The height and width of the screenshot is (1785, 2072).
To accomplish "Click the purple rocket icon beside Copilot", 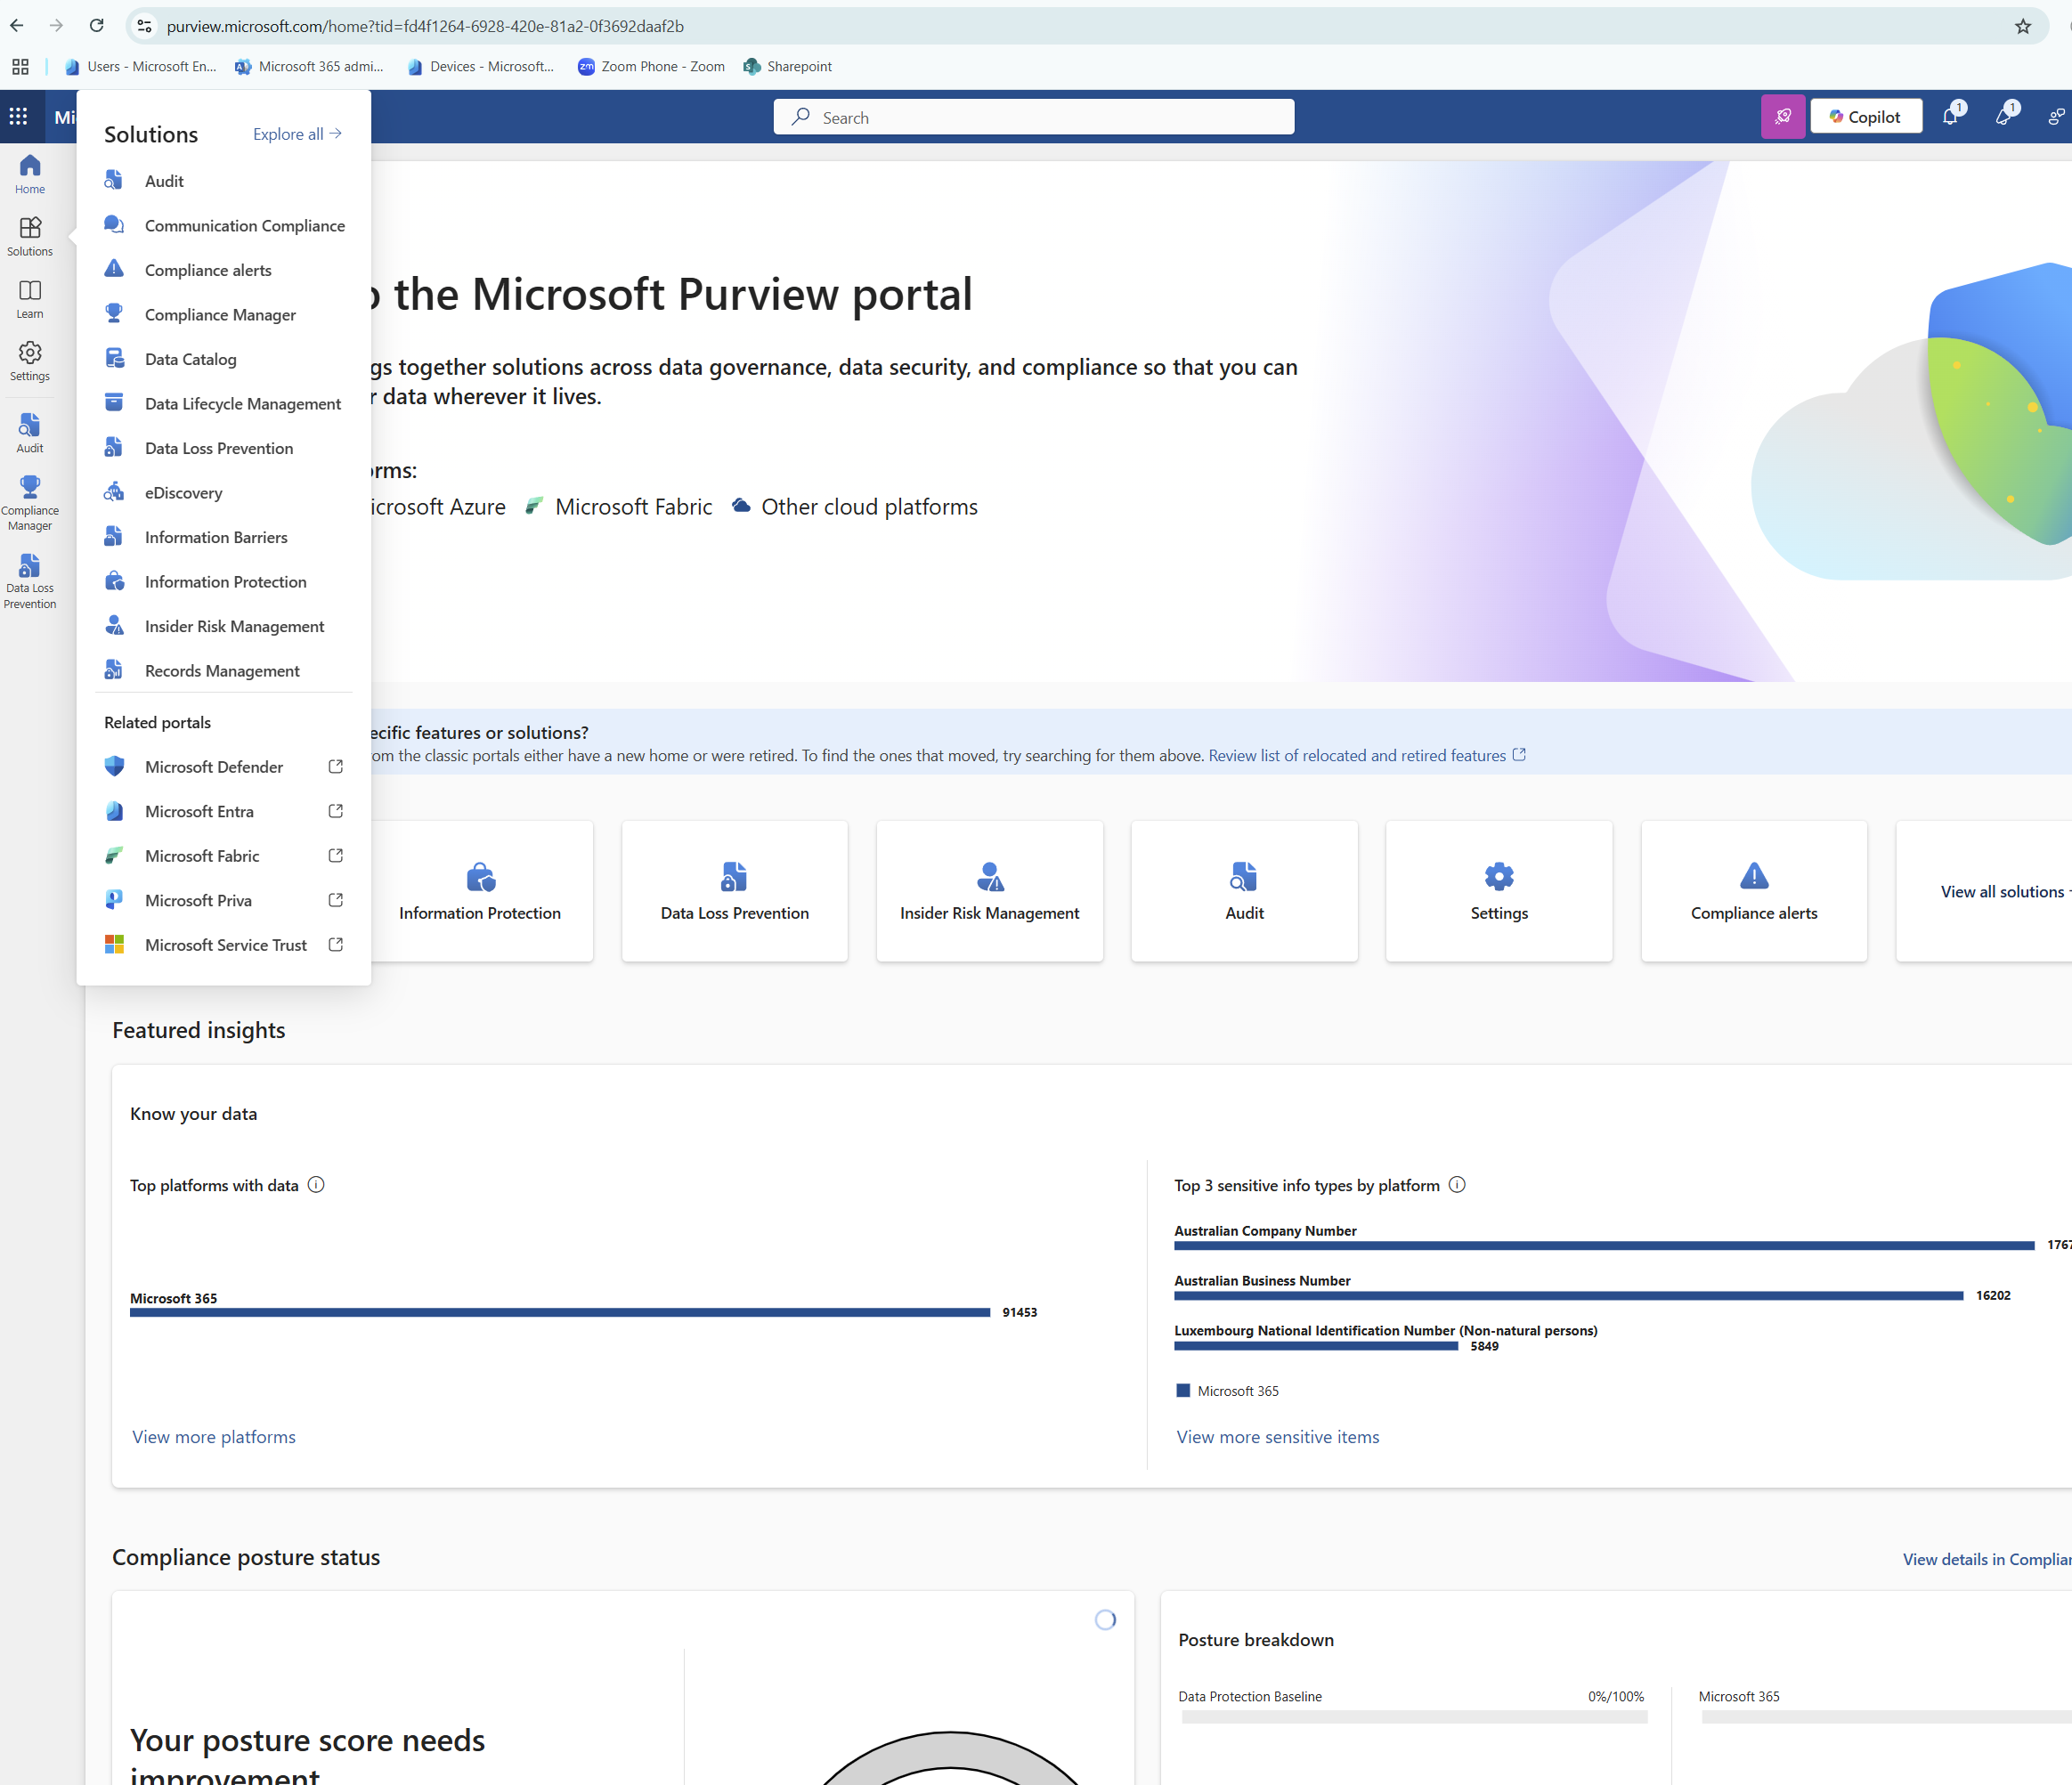I will pos(1782,117).
